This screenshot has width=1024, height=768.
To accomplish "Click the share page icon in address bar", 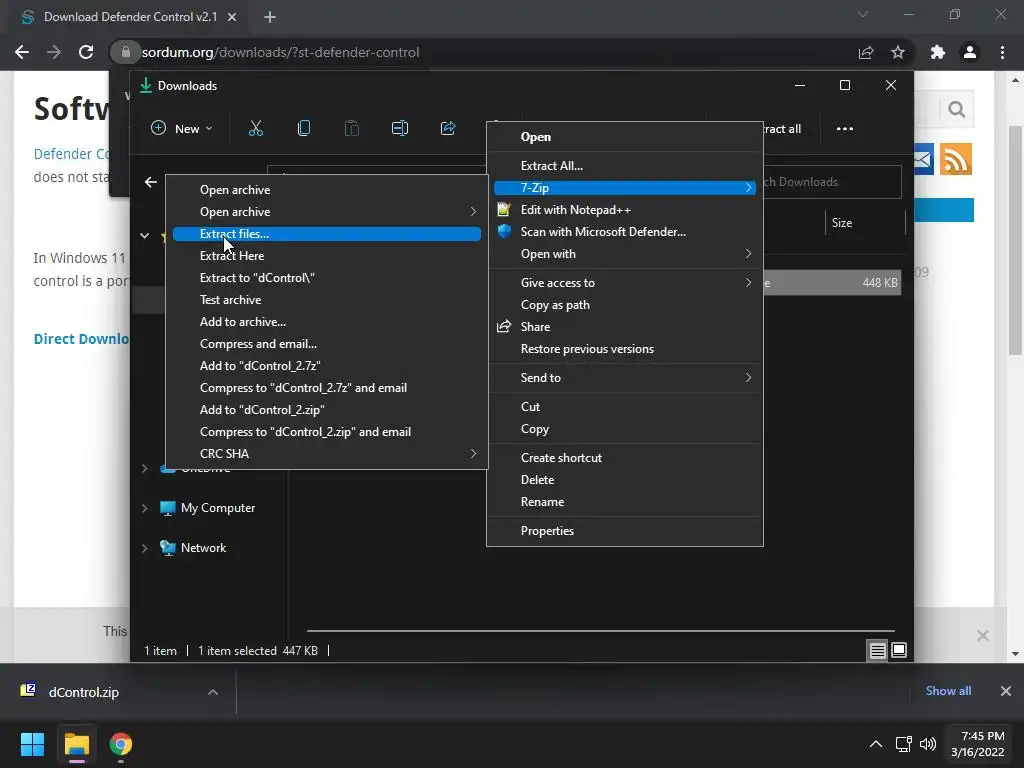I will click(x=866, y=52).
